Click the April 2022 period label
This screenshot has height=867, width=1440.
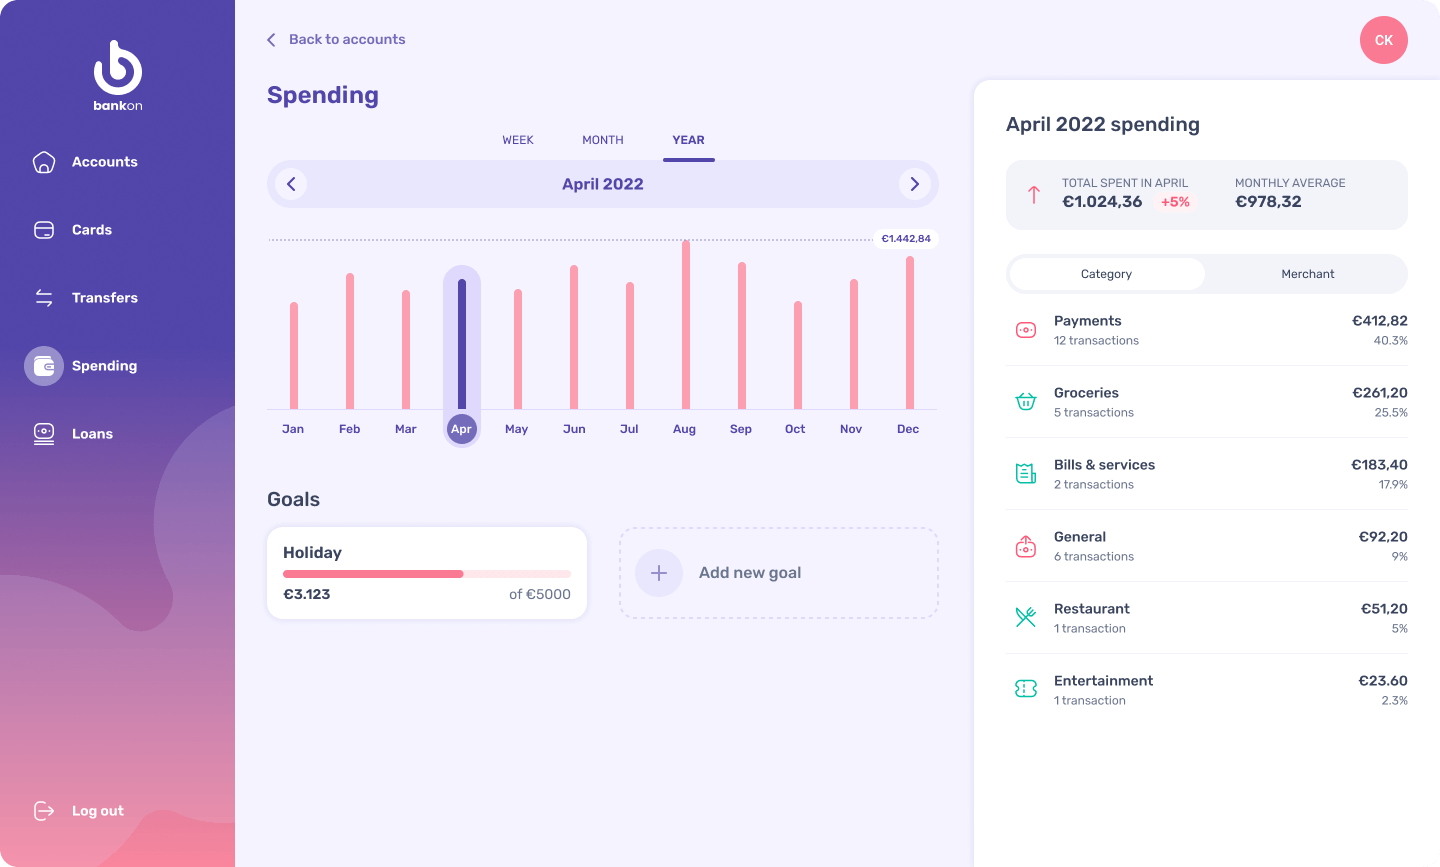click(x=603, y=184)
